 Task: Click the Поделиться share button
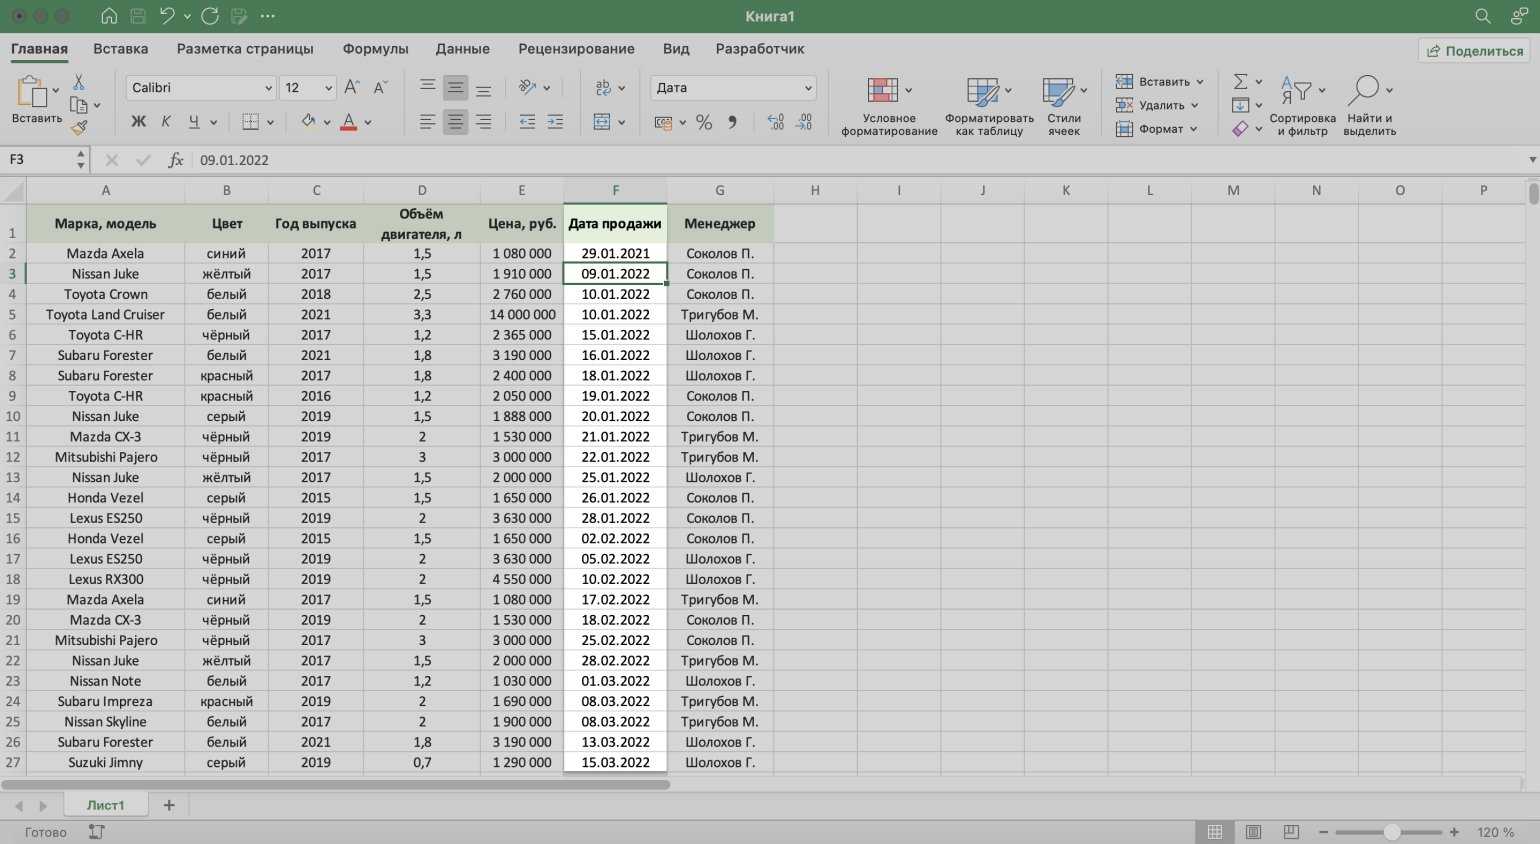1474,51
